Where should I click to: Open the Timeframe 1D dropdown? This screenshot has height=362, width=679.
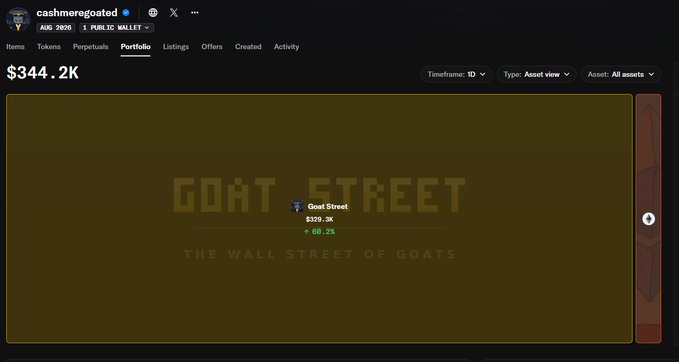[456, 74]
